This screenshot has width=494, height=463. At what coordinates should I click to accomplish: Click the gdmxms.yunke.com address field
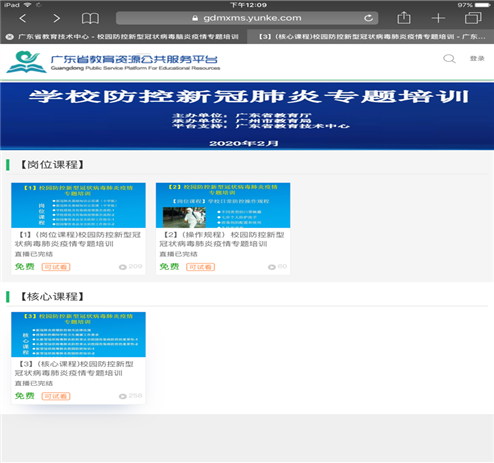pyautogui.click(x=247, y=18)
